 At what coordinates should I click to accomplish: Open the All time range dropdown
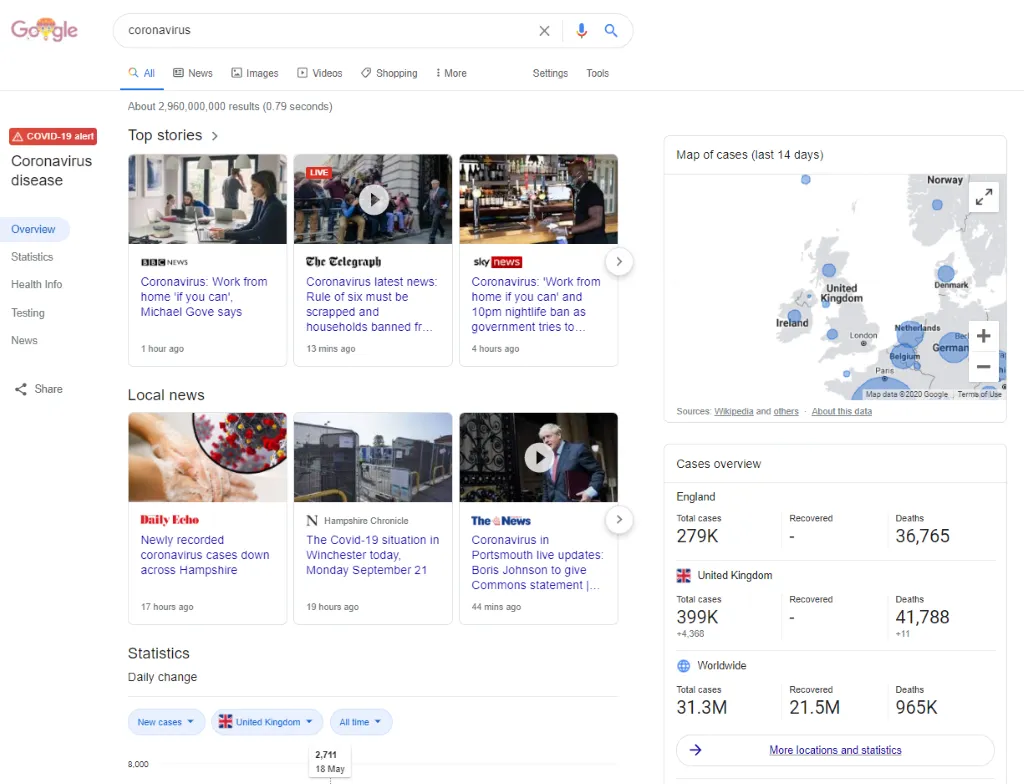[360, 722]
